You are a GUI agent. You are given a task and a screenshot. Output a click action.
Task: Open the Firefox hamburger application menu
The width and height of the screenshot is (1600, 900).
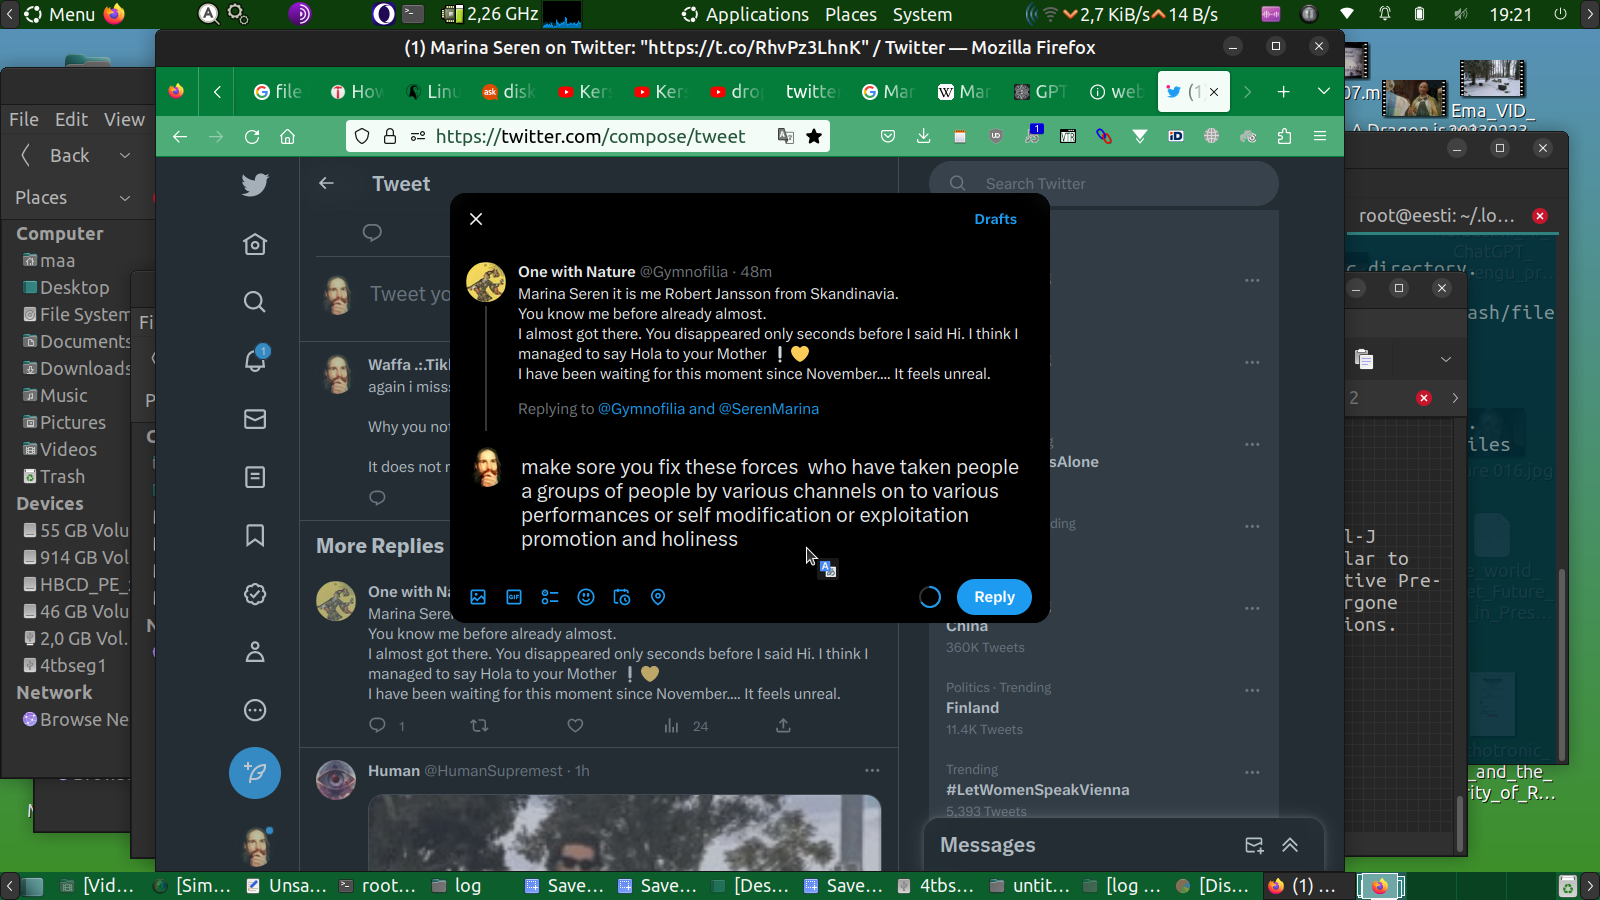[1320, 137]
